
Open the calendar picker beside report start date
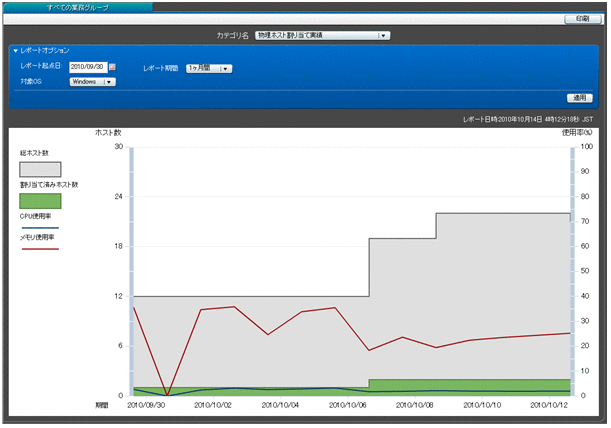point(113,67)
